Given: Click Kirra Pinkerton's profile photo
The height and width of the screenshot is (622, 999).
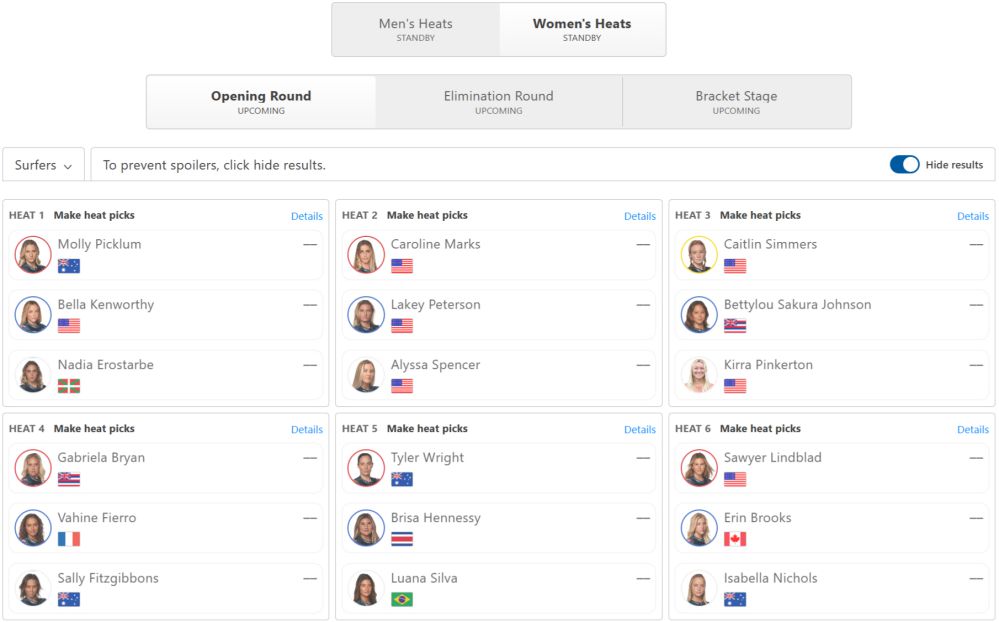Looking at the screenshot, I should (x=699, y=375).
